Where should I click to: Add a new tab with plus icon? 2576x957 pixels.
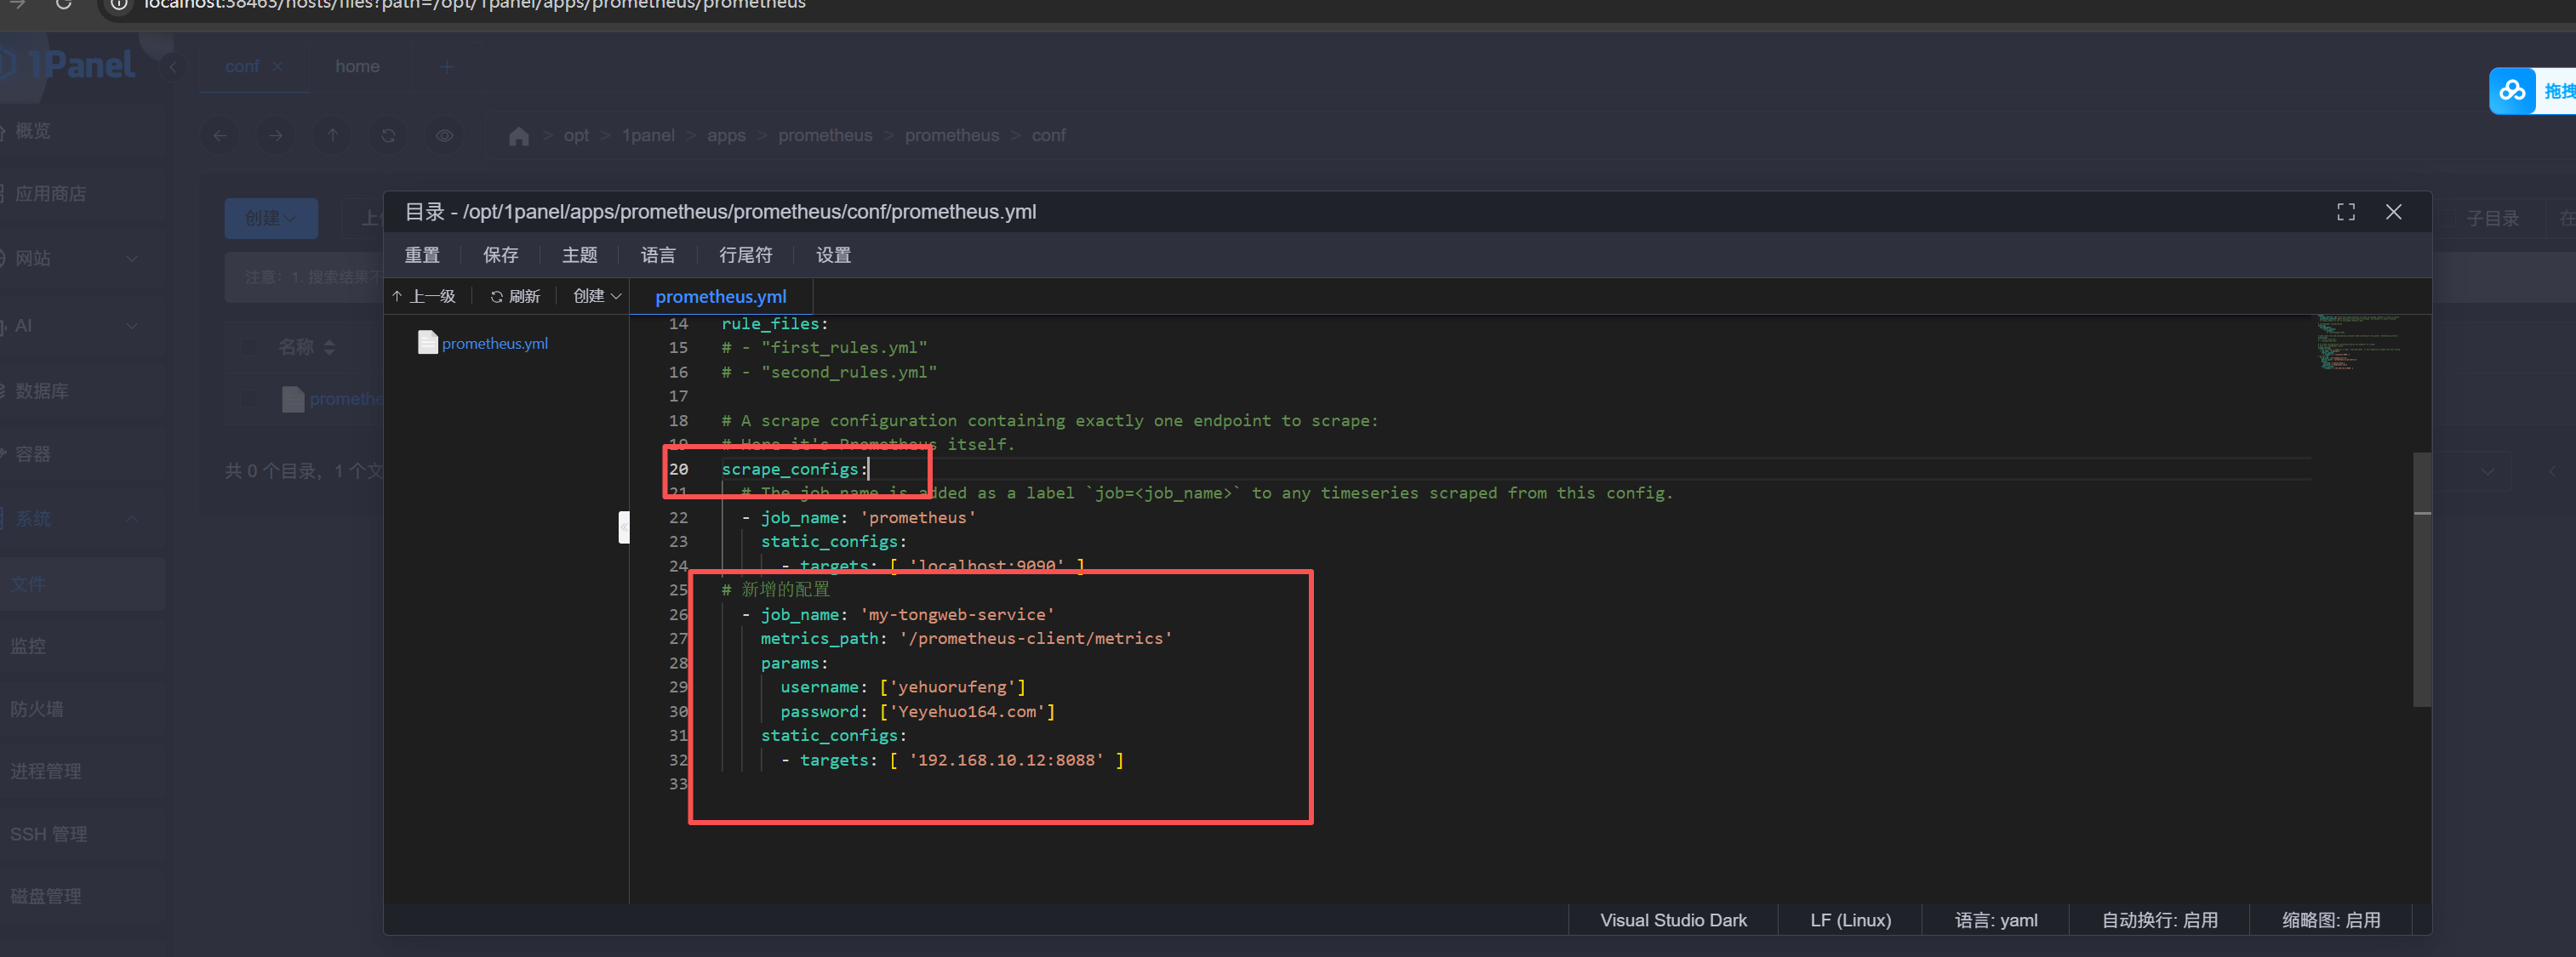click(447, 66)
